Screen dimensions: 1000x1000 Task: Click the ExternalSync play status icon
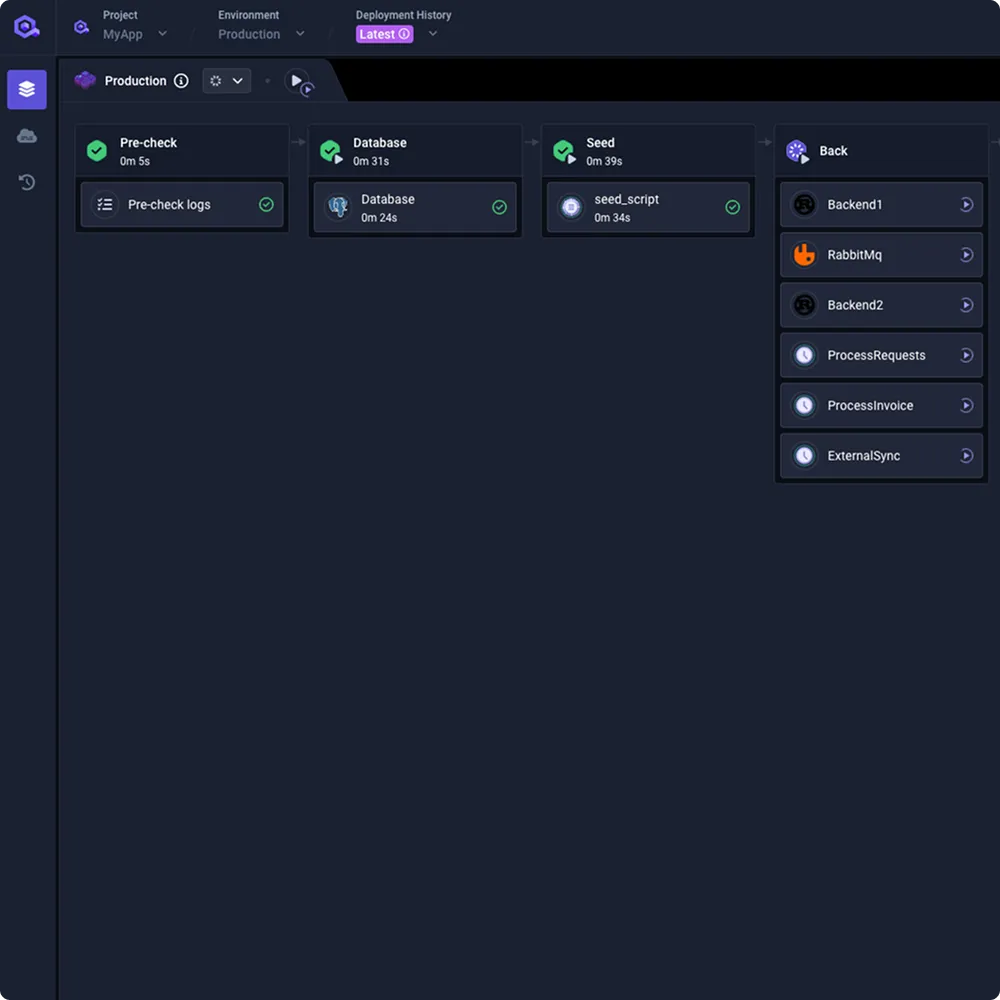point(967,456)
